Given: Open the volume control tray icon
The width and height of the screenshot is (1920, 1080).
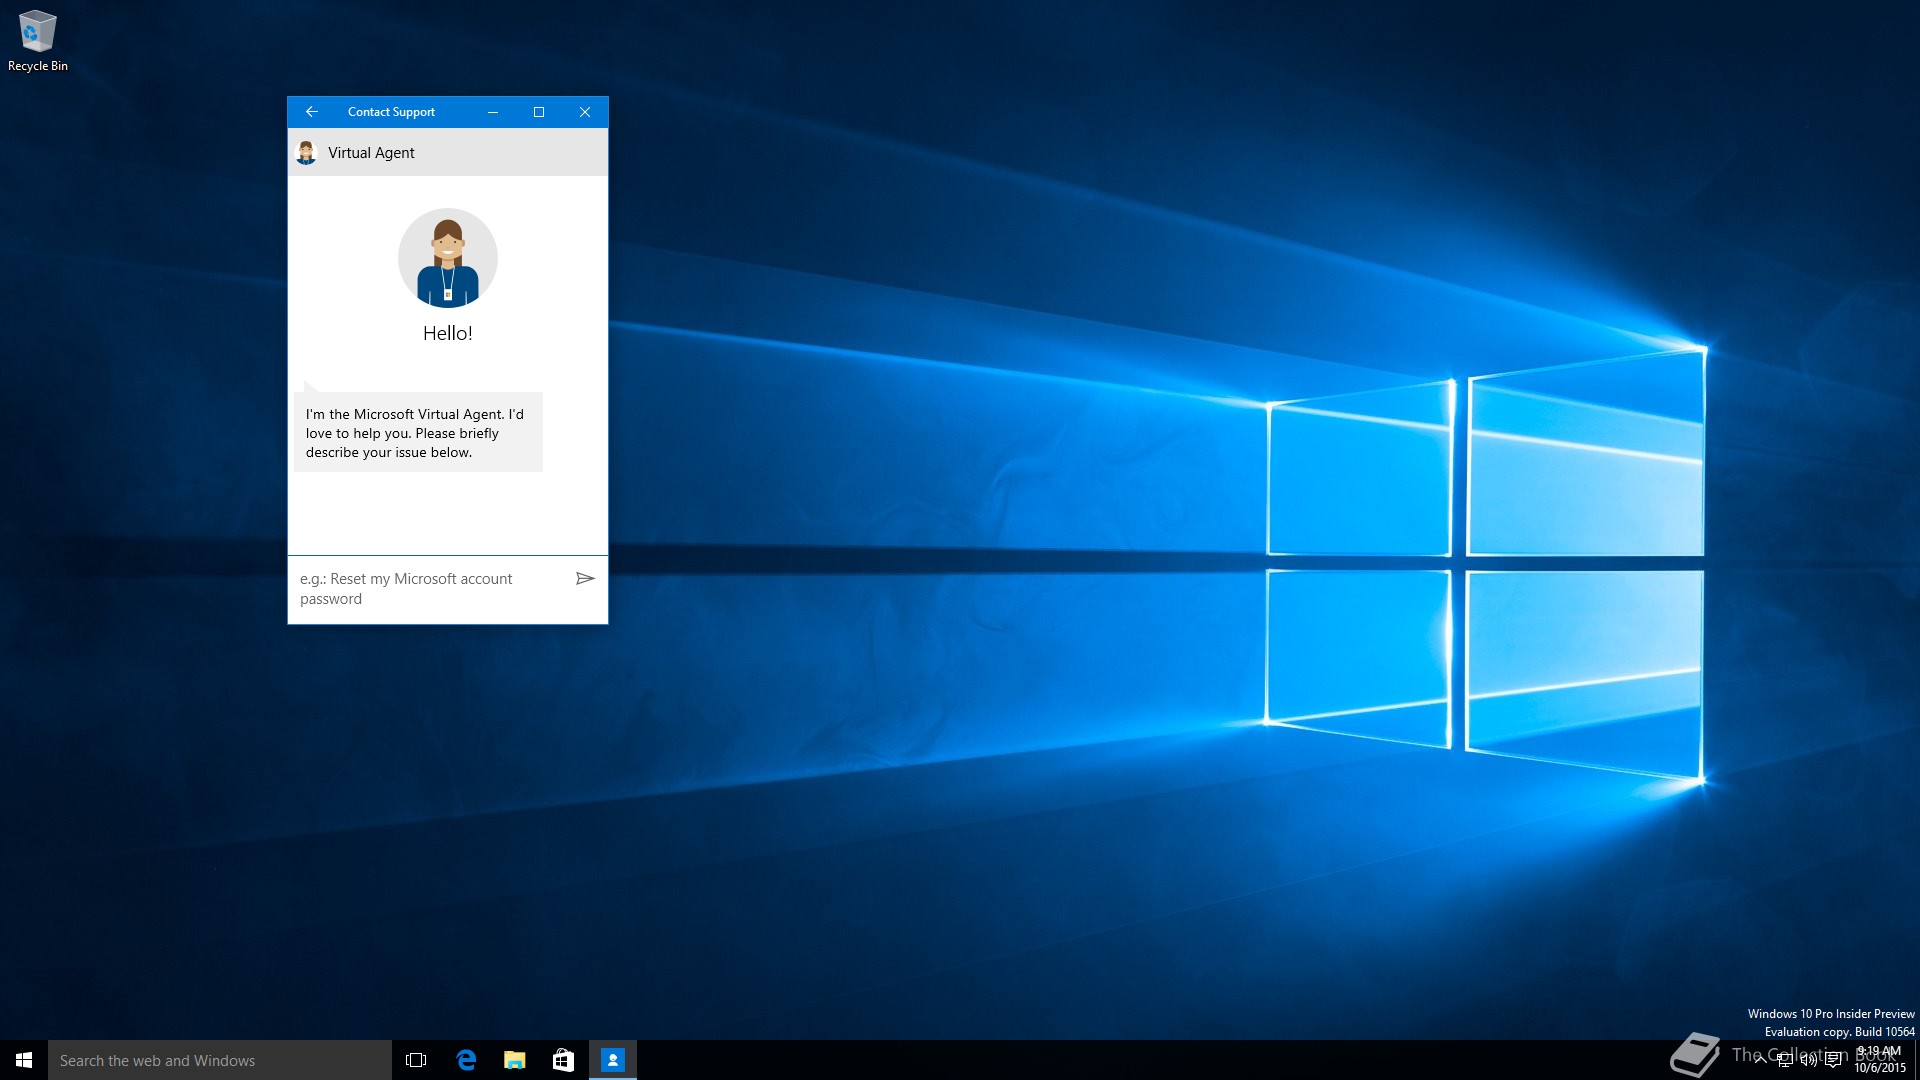Looking at the screenshot, I should (1809, 1061).
